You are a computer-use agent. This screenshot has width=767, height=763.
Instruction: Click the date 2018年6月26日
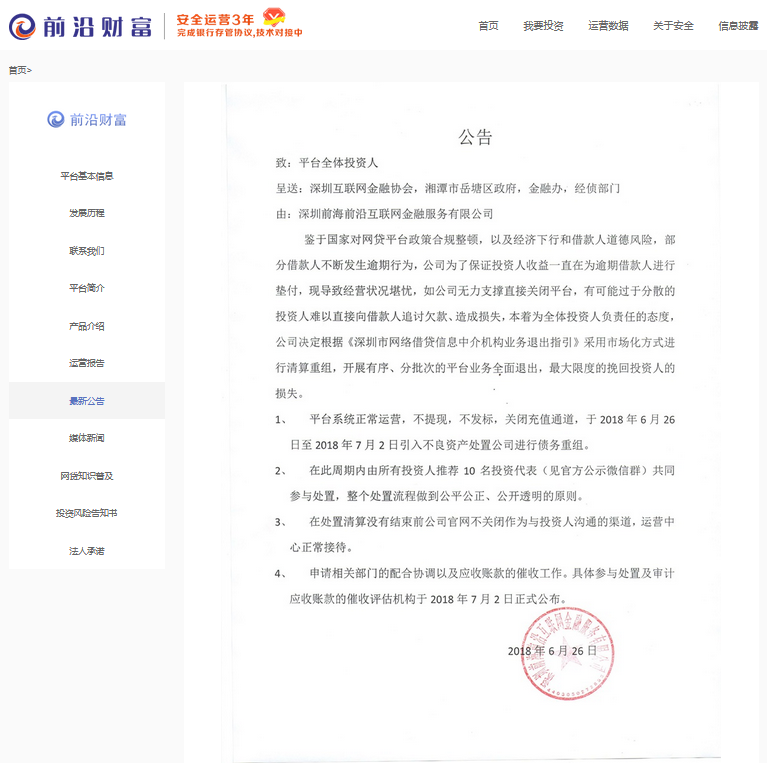pos(552,651)
